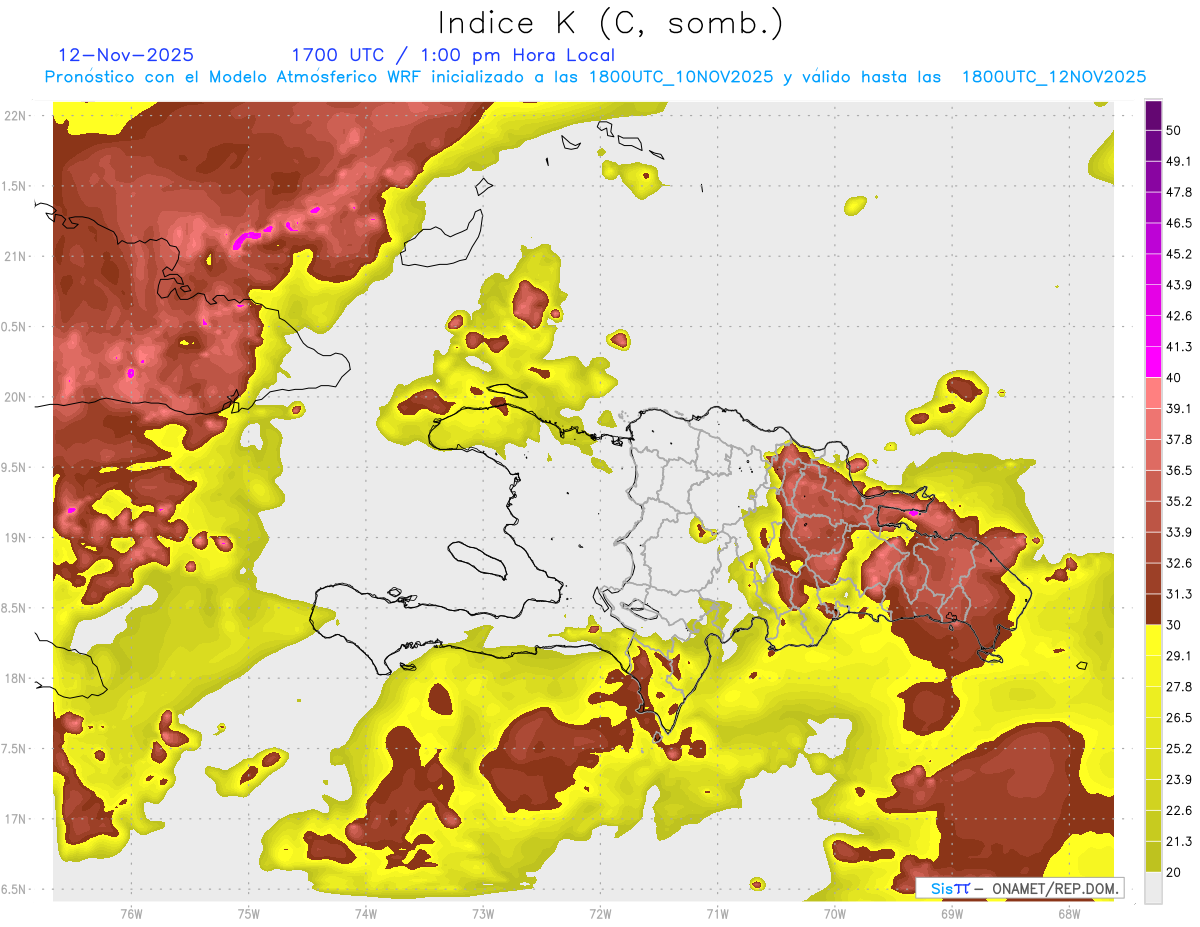The height and width of the screenshot is (927, 1200).
Task: Pick the legend swatch between 30 and 31.3
Action: 1154,609
